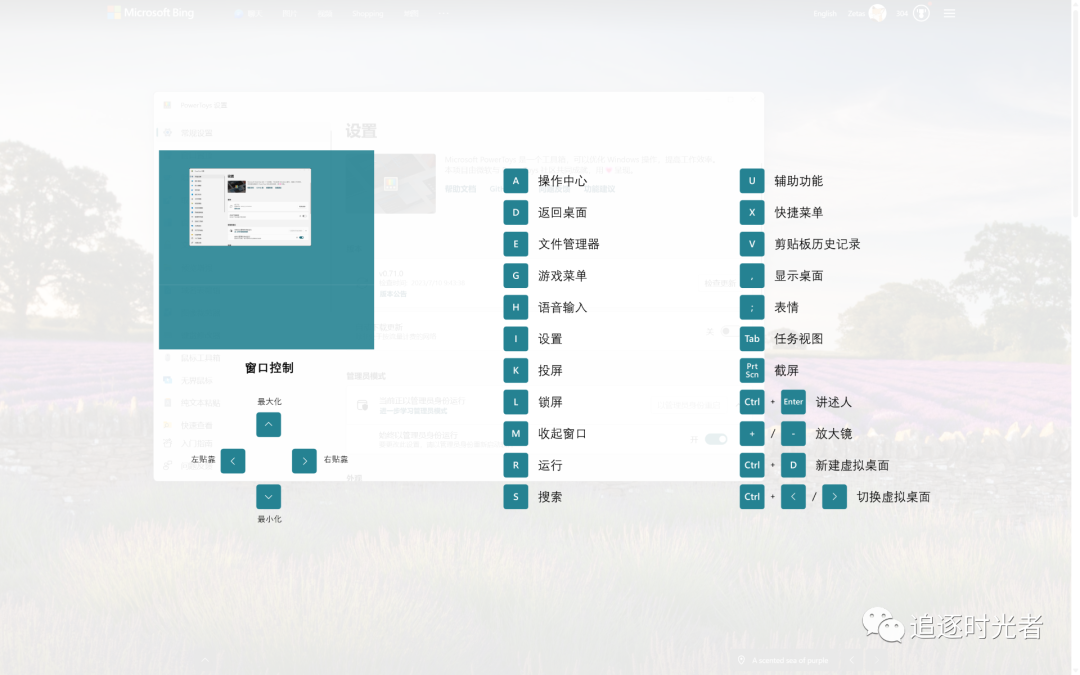Click the PowerToys logo in the settings title bar
Screen dimensions: 1080x675
pyautogui.click(x=166, y=104)
